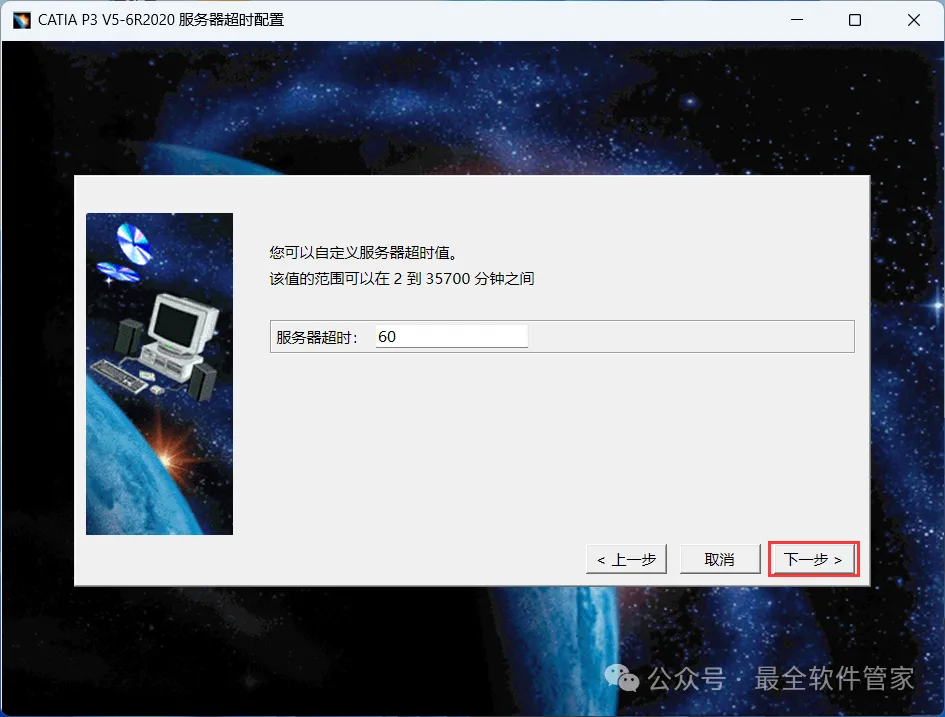Minimize the CATIA setup window

coord(797,20)
